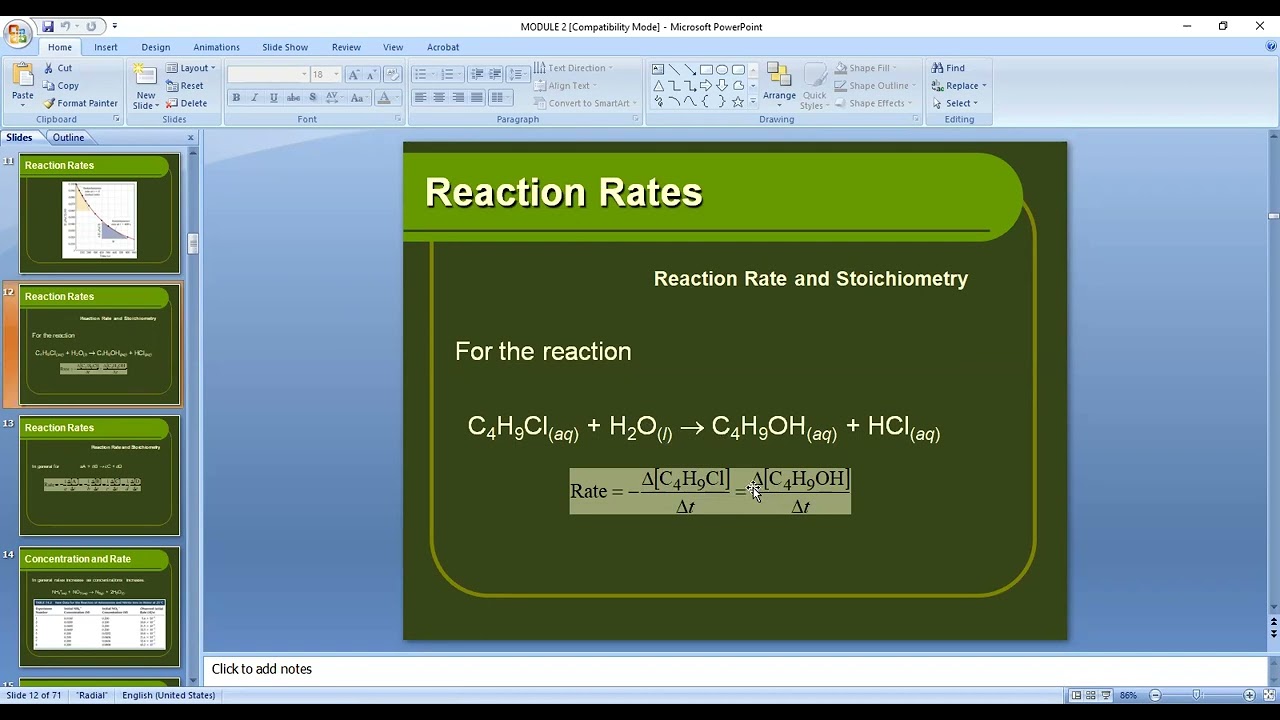Image resolution: width=1280 pixels, height=720 pixels.
Task: Apply strikethrough formatting
Action: (x=293, y=98)
